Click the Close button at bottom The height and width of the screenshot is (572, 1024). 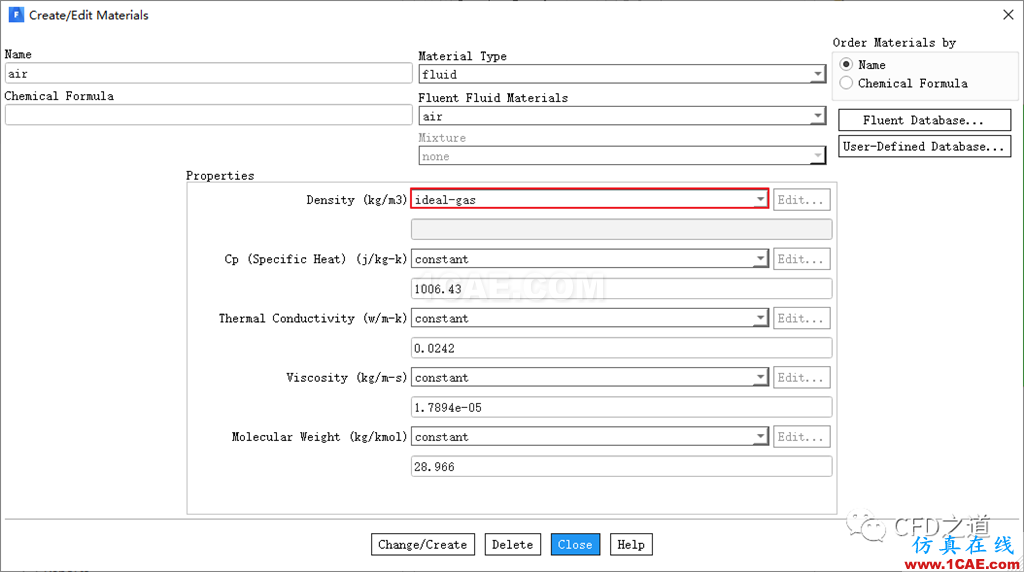(x=575, y=545)
